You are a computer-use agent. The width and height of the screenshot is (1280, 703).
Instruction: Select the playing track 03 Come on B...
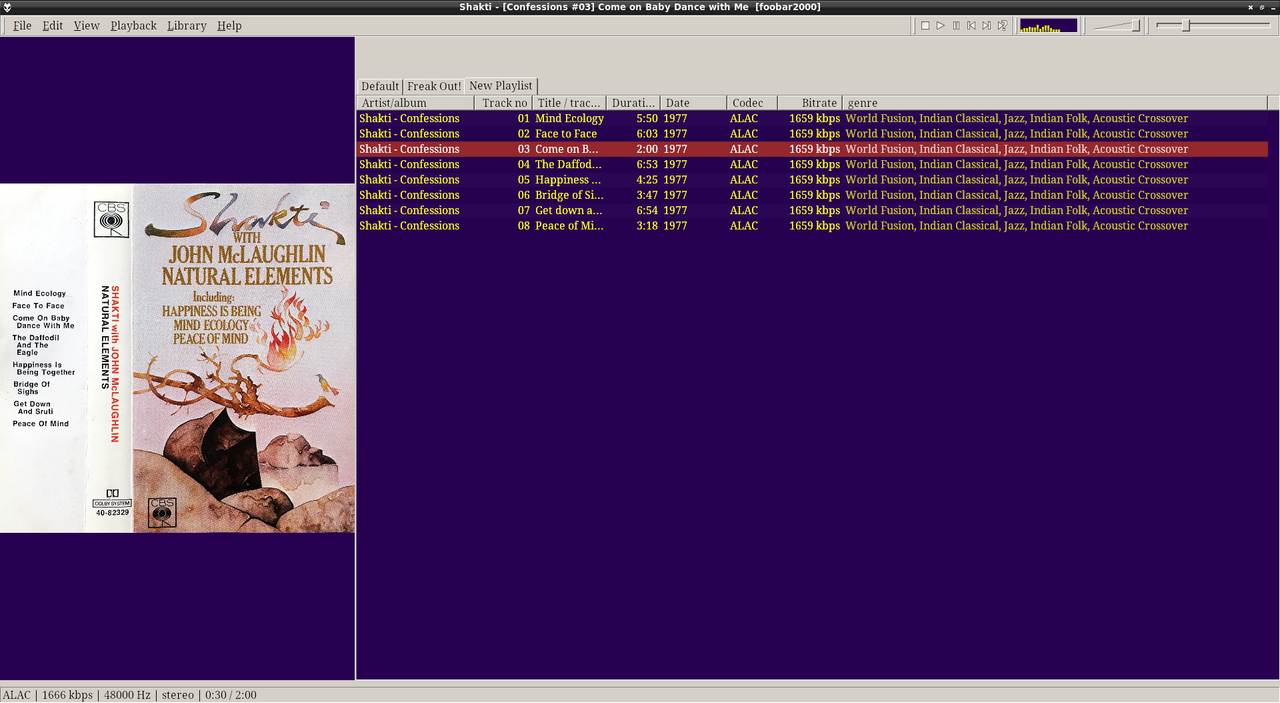coord(812,149)
